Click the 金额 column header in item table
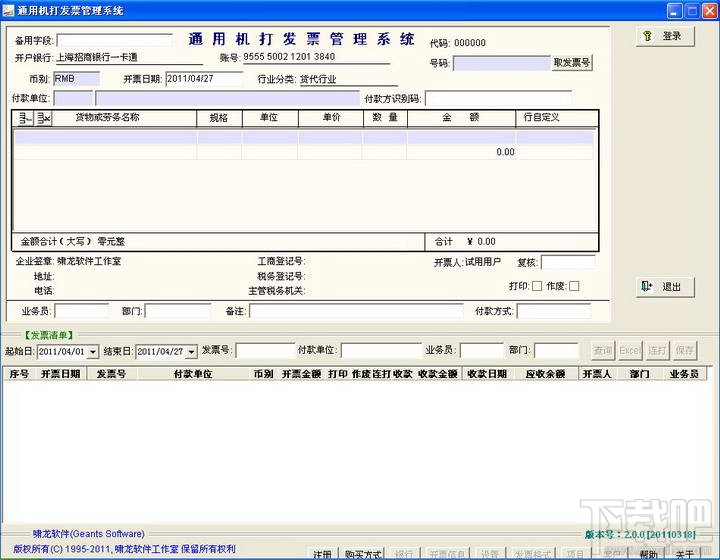 (x=461, y=118)
